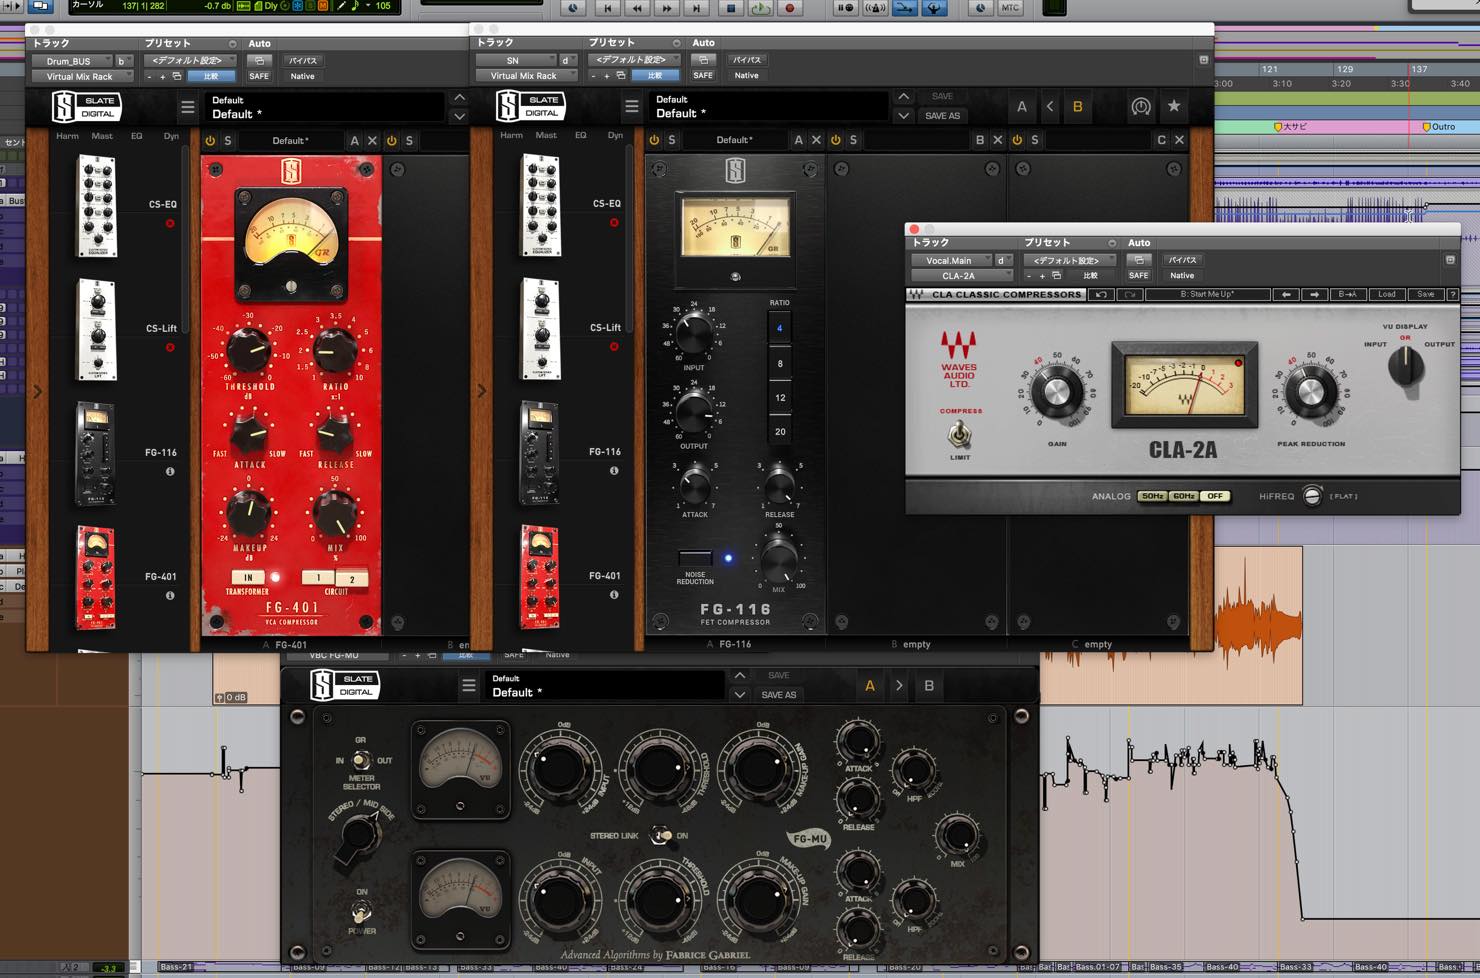
Task: Select FG-401 circuit 2
Action: tap(351, 579)
